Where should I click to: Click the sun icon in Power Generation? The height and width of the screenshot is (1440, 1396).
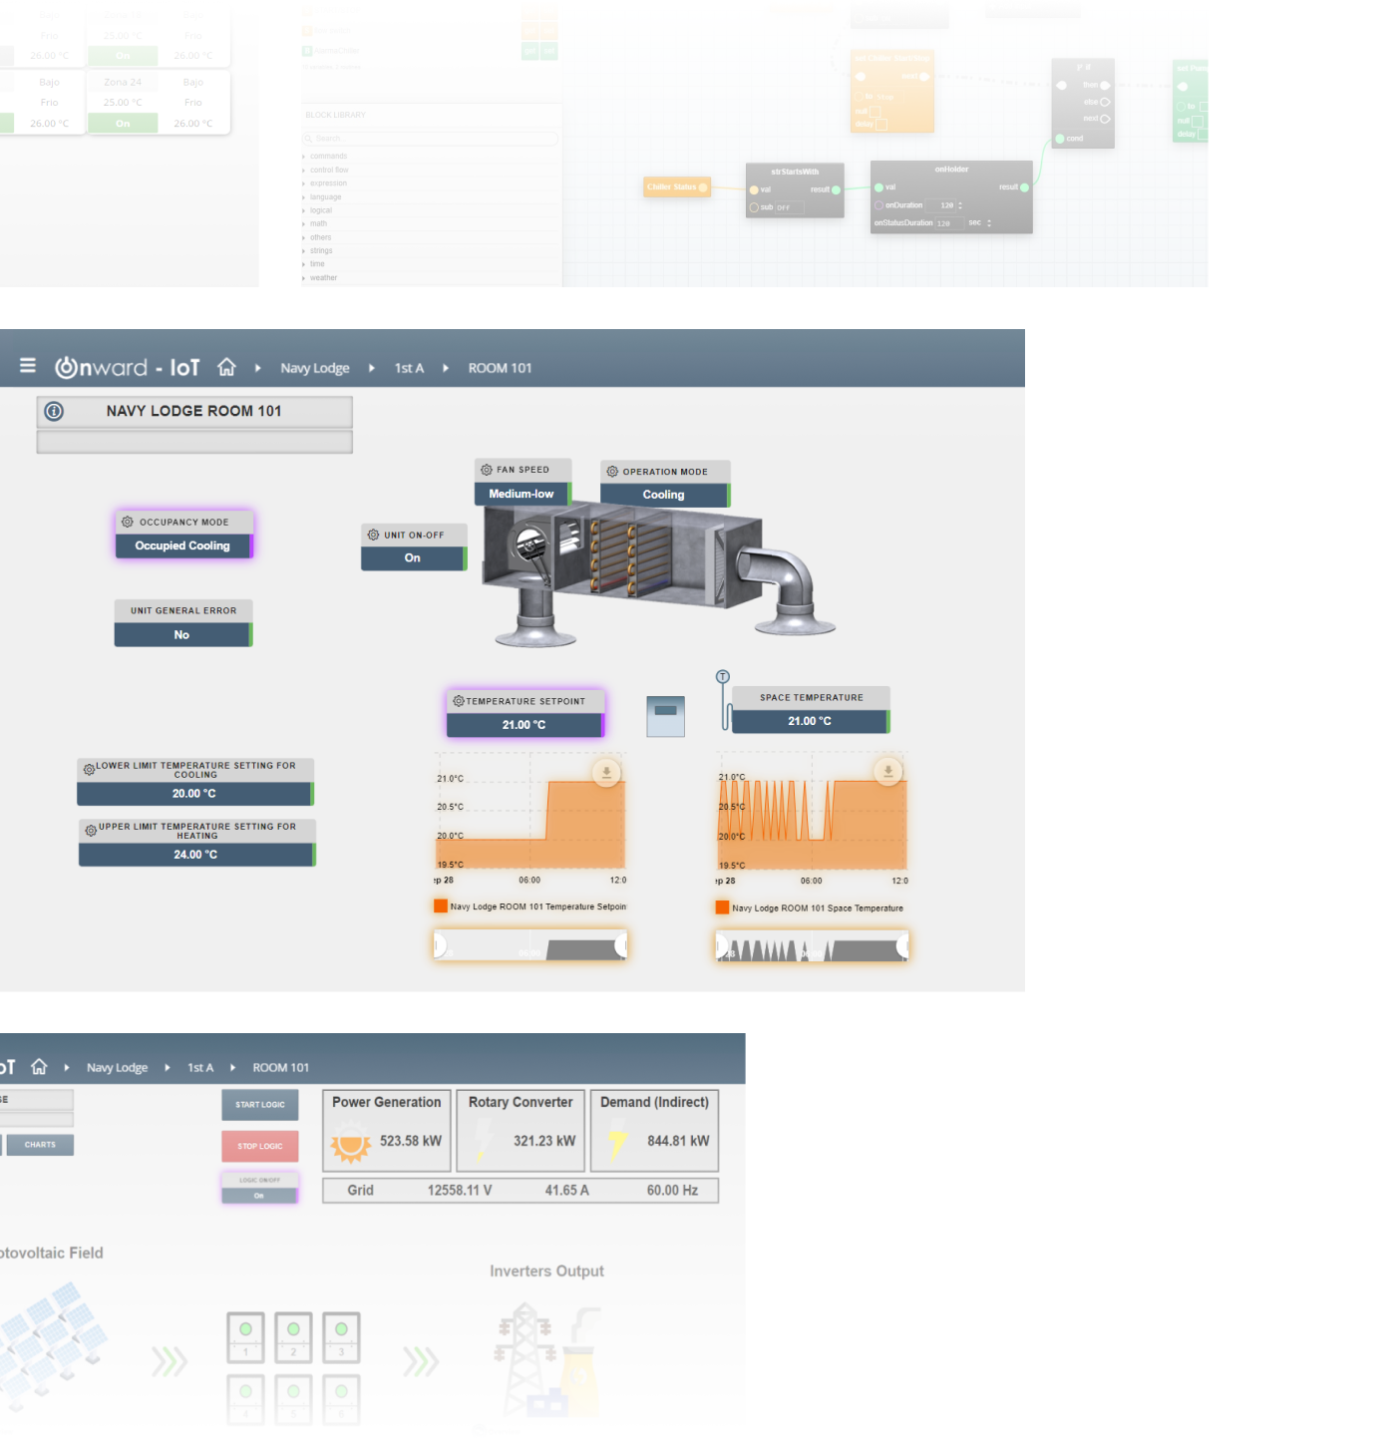[351, 1143]
